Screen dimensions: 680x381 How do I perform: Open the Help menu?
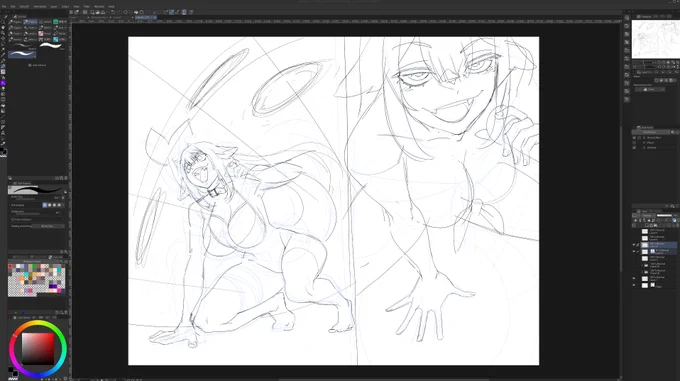click(111, 7)
